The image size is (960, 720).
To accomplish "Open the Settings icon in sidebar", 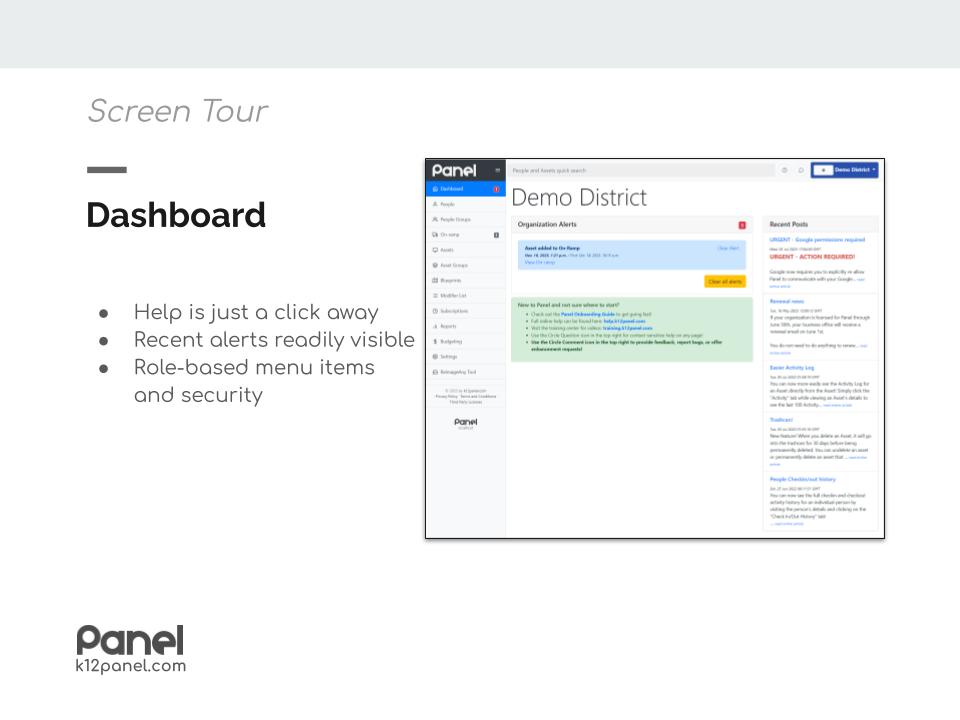I will point(435,356).
